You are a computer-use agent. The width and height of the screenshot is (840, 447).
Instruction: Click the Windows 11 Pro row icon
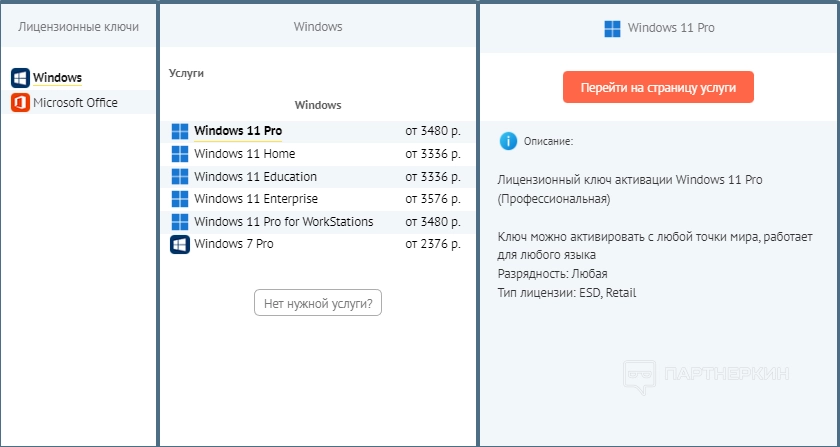pyautogui.click(x=180, y=131)
